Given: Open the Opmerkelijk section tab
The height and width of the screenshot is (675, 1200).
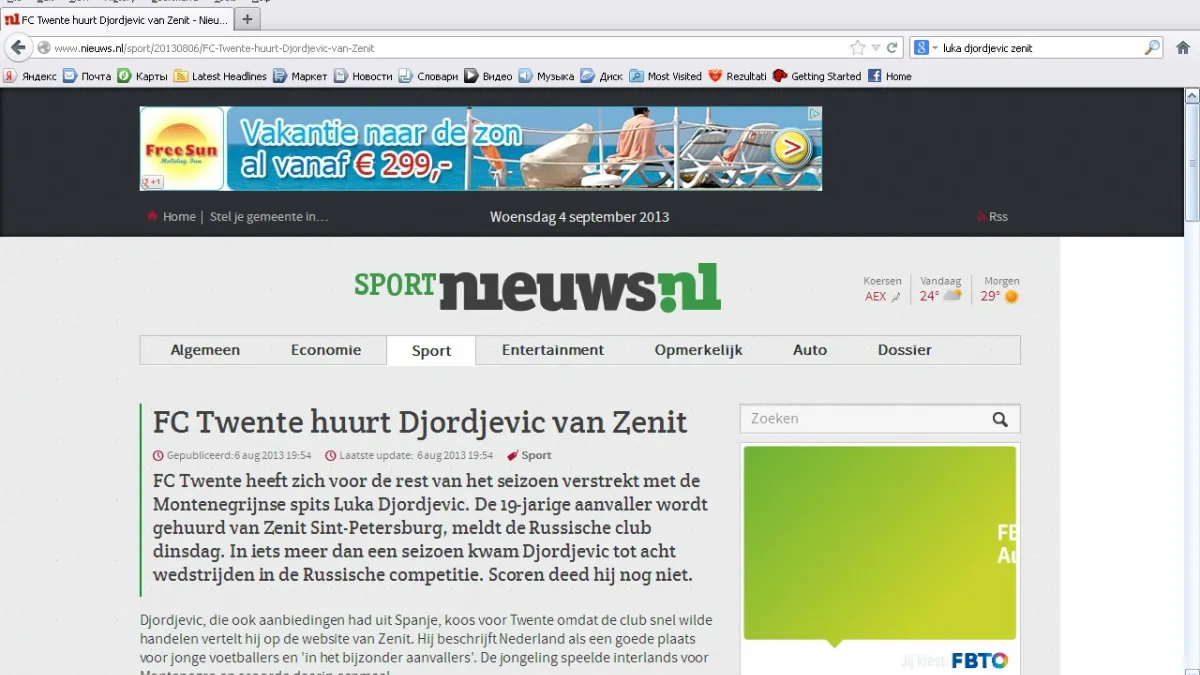Looking at the screenshot, I should point(699,350).
